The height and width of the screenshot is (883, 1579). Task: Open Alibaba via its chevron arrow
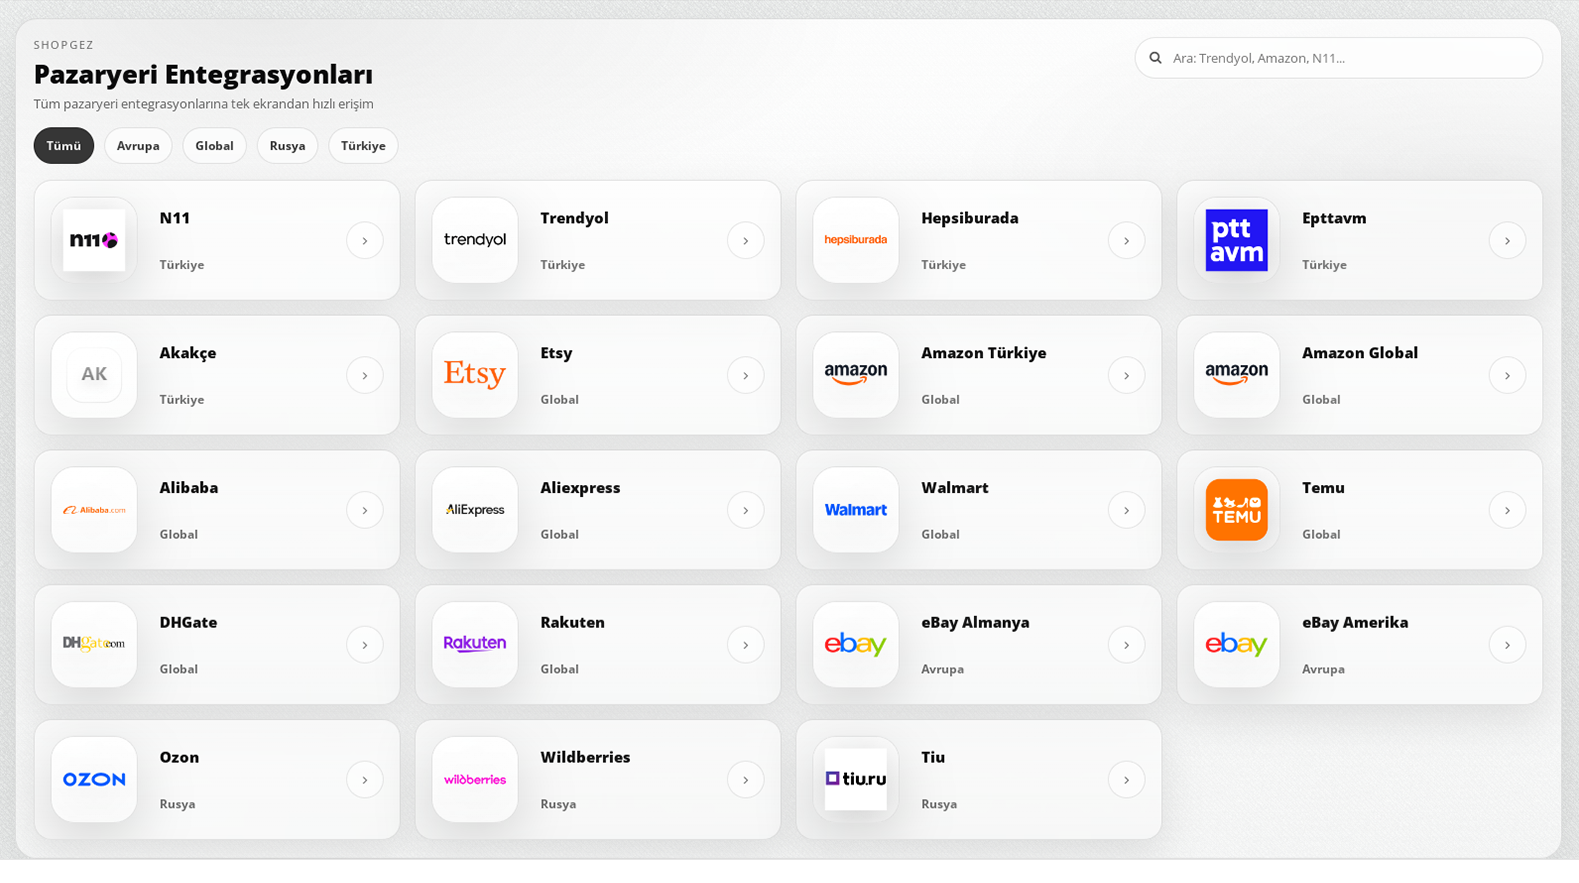(x=365, y=511)
